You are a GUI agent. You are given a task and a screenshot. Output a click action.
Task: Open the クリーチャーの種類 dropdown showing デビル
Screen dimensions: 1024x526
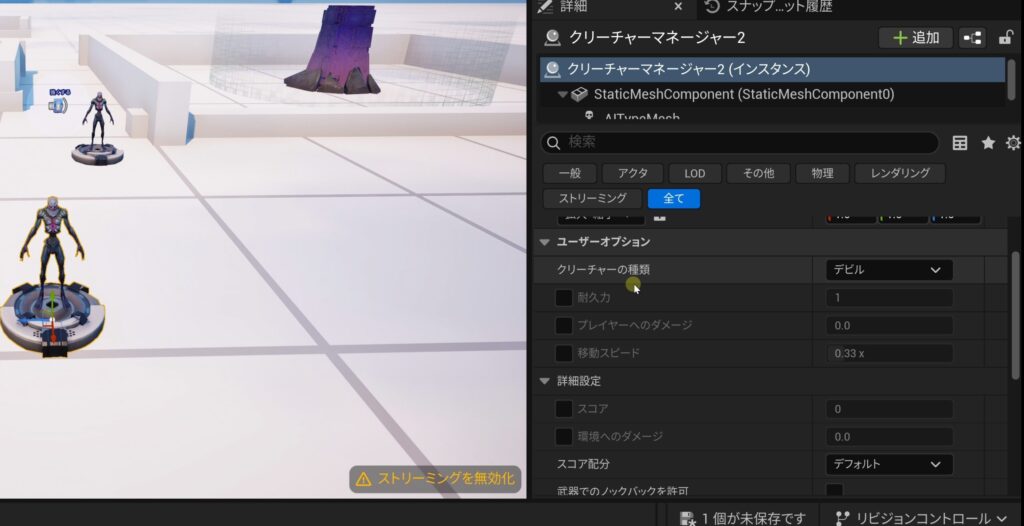pos(888,270)
